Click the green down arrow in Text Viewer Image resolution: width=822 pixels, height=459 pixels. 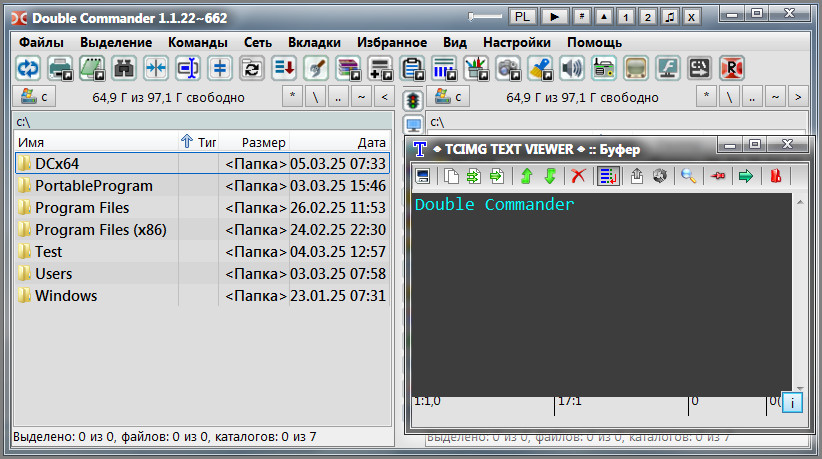(550, 176)
